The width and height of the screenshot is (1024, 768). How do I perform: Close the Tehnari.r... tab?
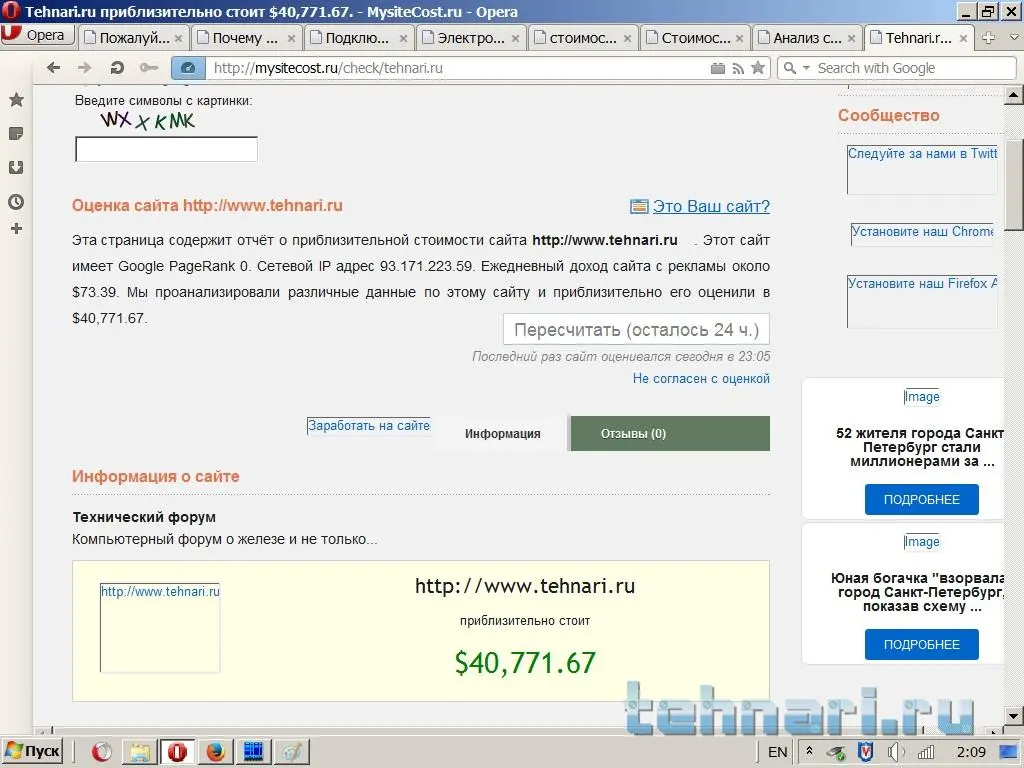(963, 39)
